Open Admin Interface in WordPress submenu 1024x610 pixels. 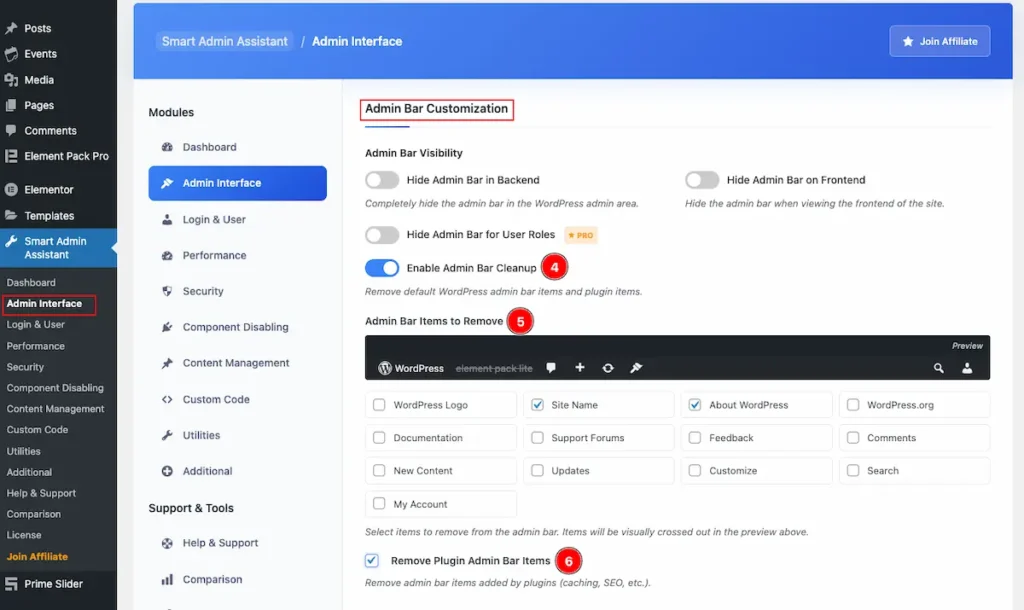point(44,304)
